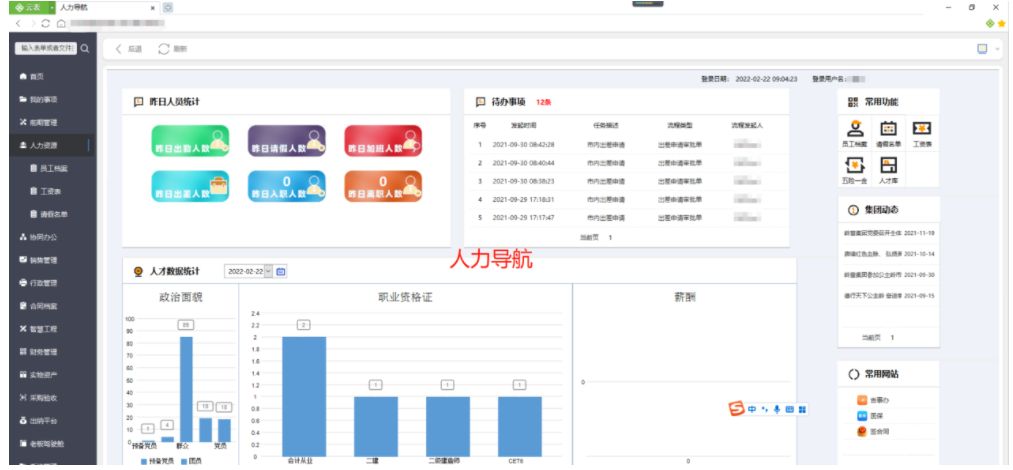The height and width of the screenshot is (470, 1013).
Task: Open the 医保 website link
Action: (x=868, y=416)
